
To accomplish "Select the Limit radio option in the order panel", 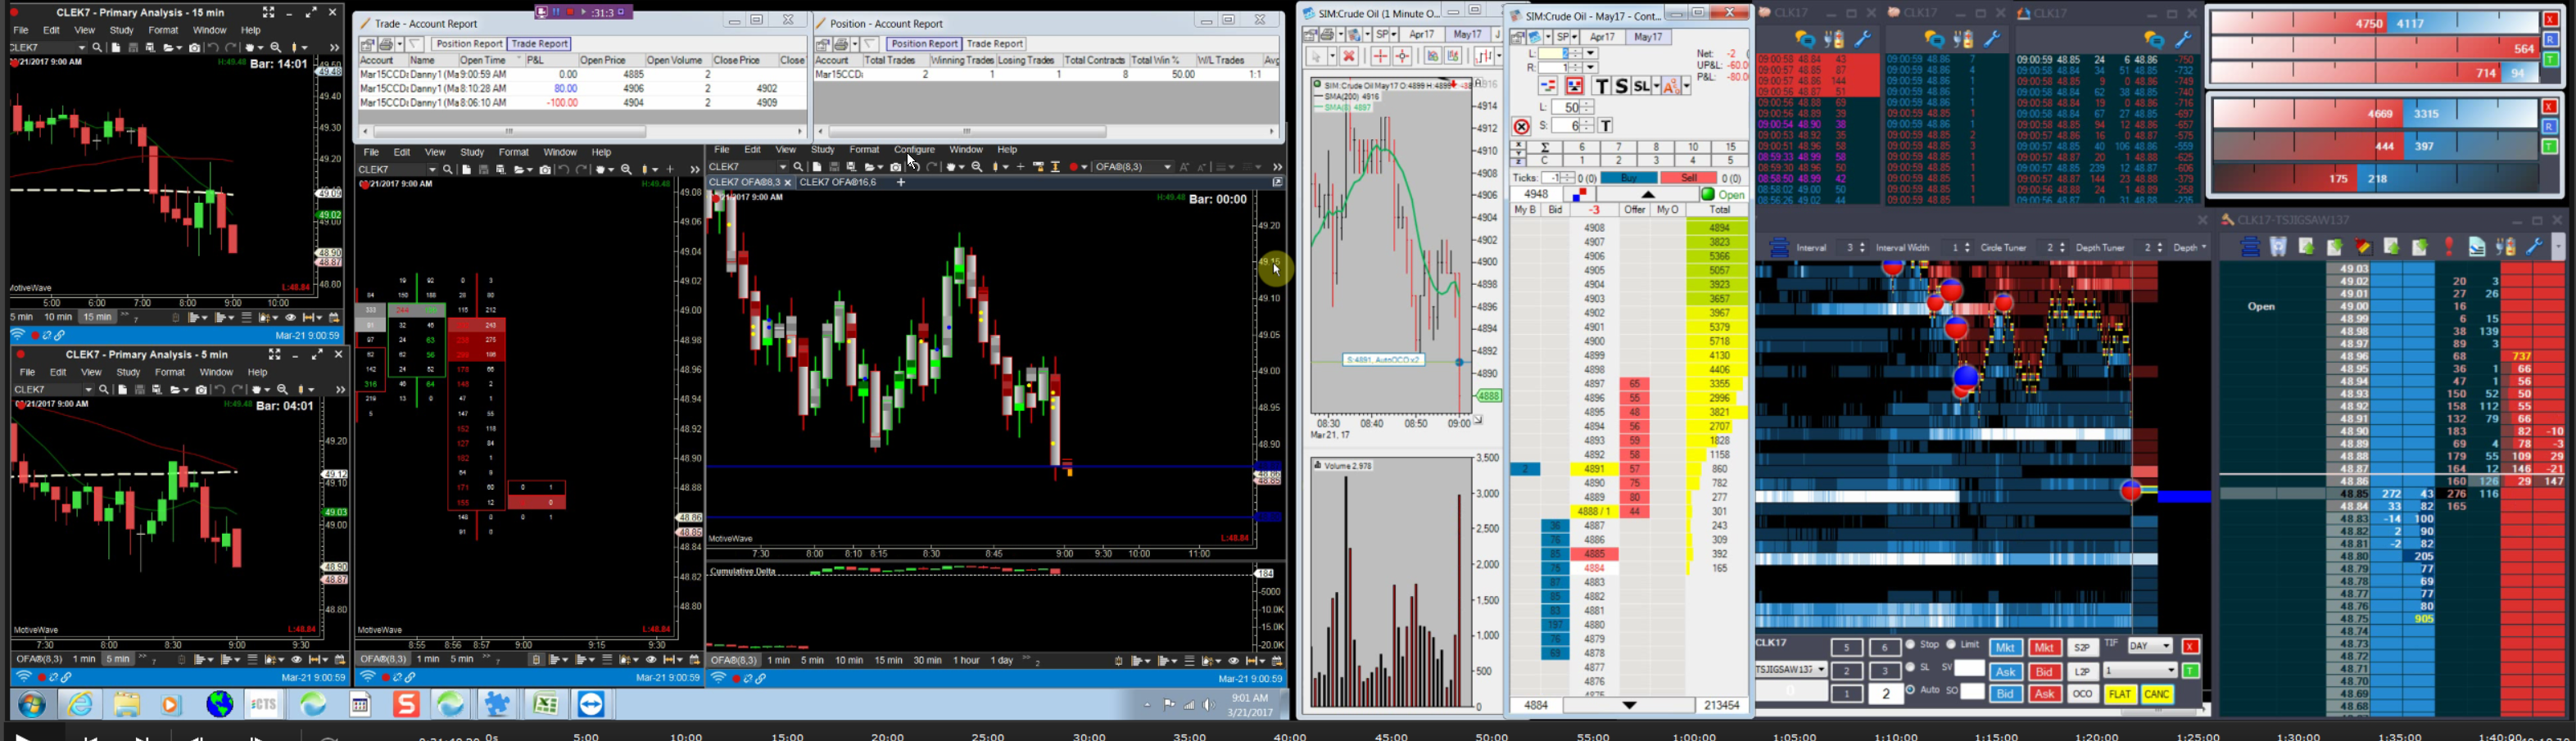I will tap(1951, 645).
